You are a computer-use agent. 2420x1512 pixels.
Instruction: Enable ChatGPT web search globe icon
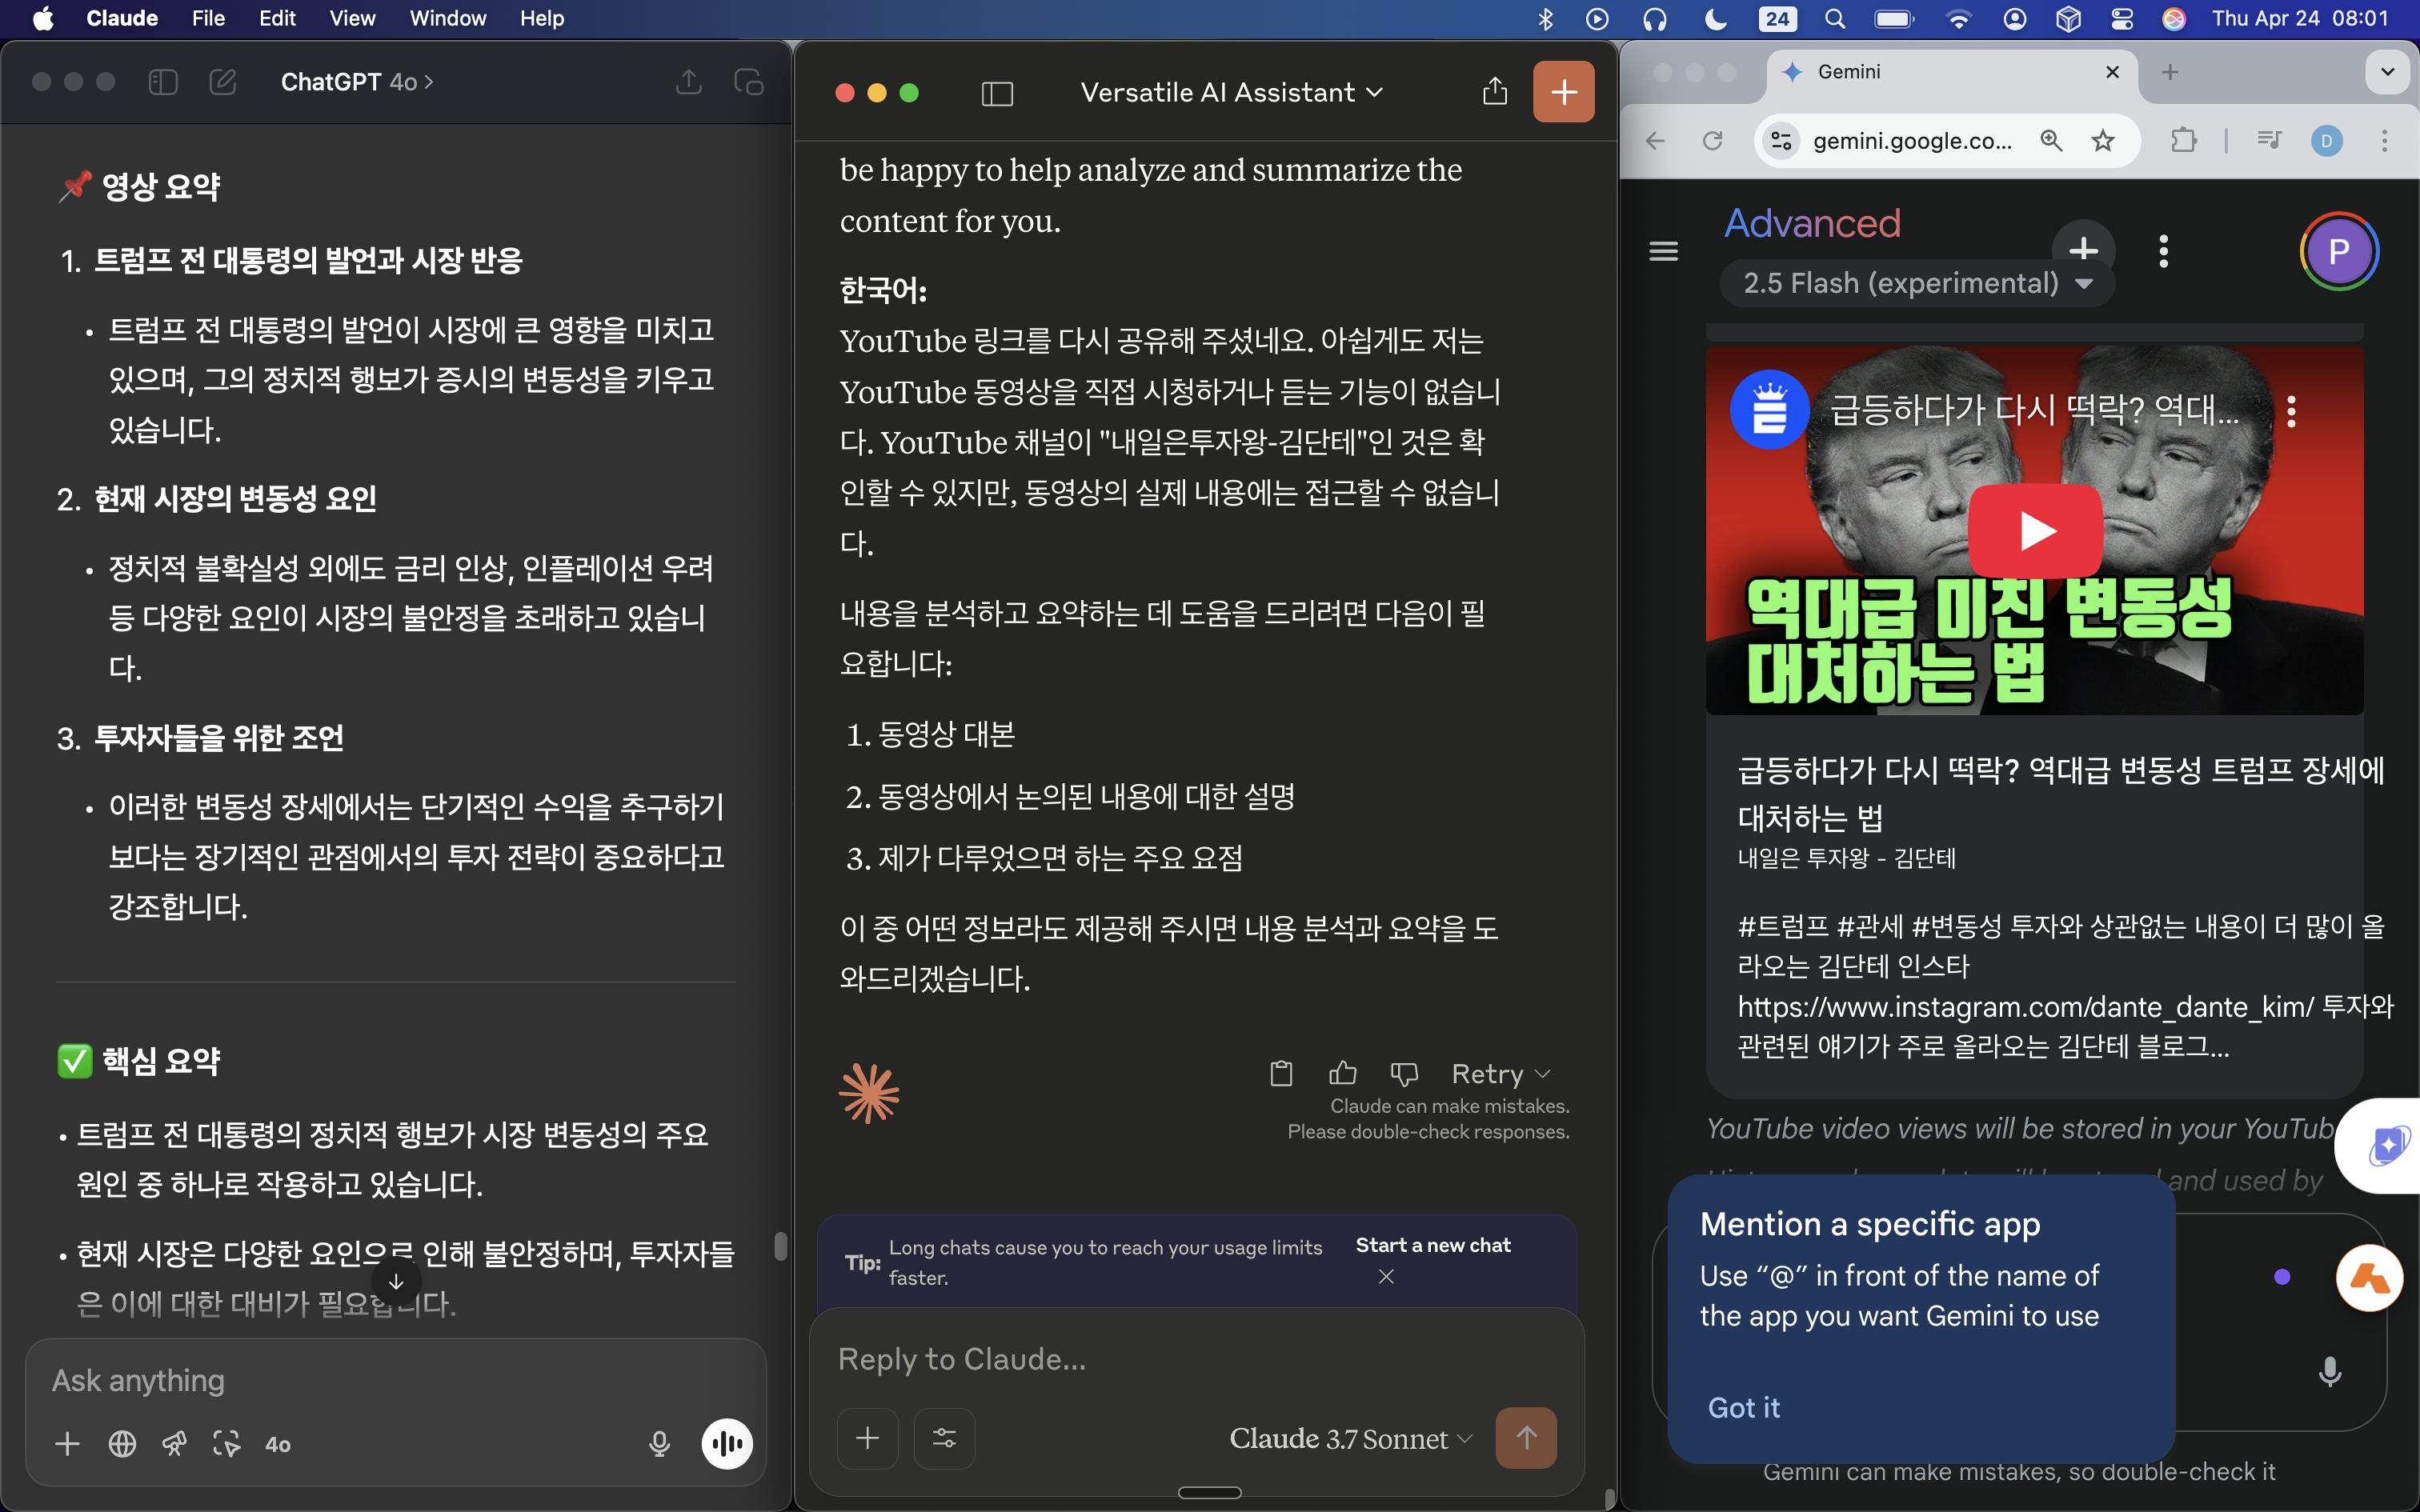122,1443
